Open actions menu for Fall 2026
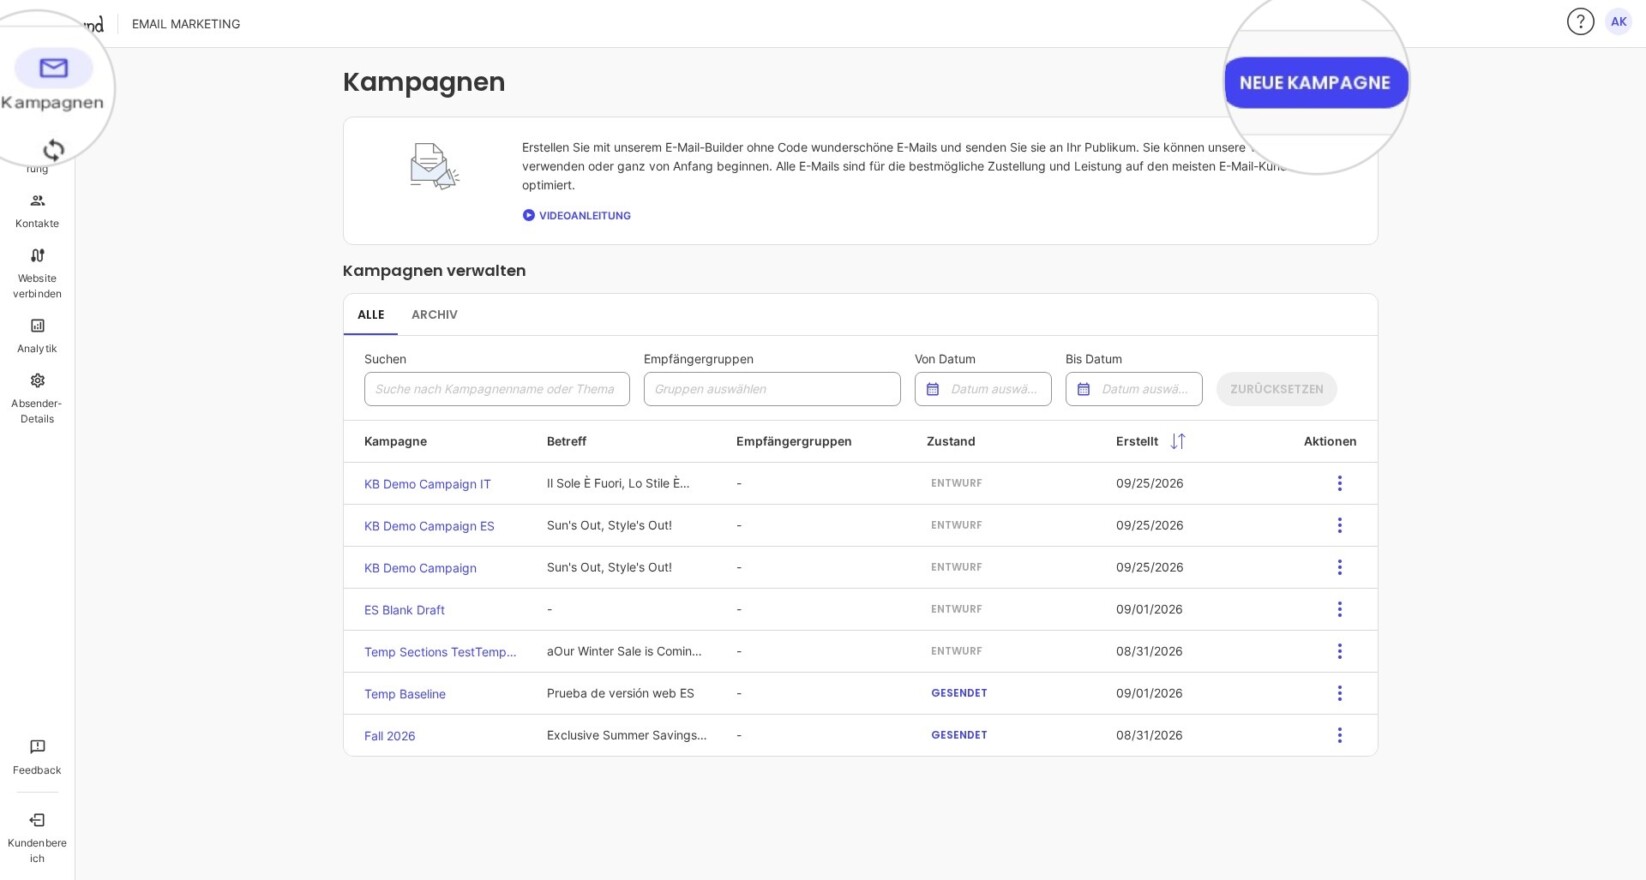This screenshot has width=1646, height=880. (x=1340, y=735)
